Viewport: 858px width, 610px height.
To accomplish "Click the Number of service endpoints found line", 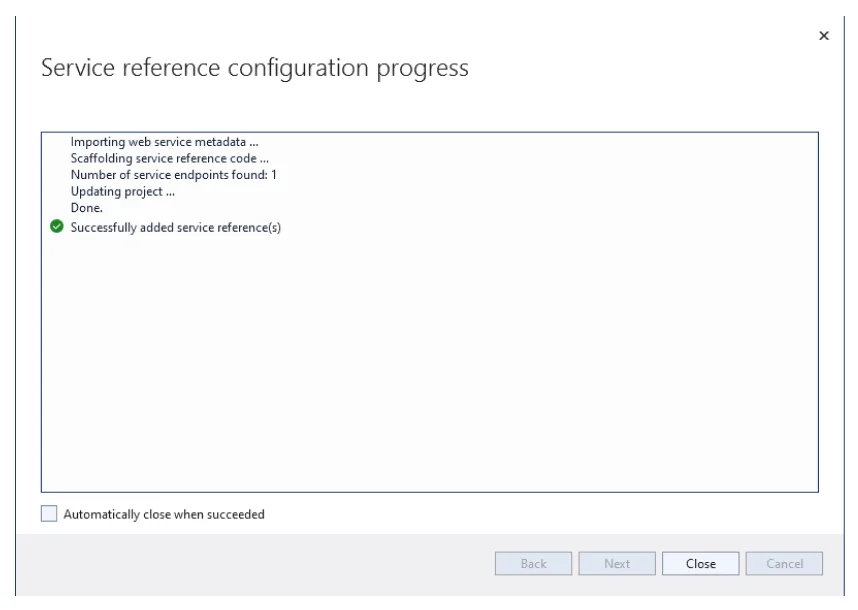I will click(x=172, y=174).
